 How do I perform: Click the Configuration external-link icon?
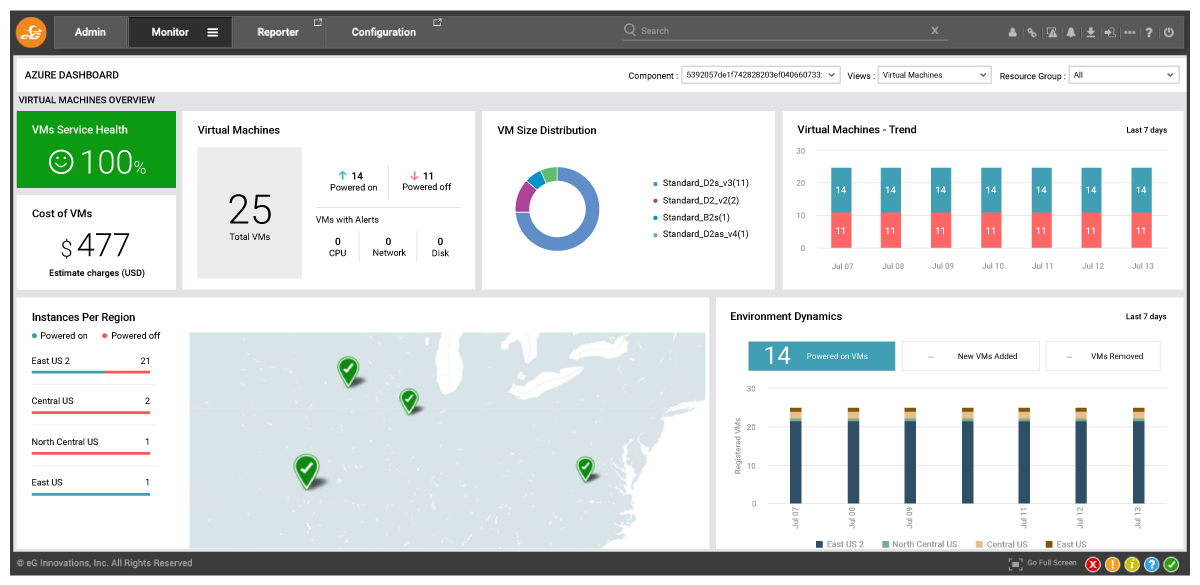(x=437, y=22)
